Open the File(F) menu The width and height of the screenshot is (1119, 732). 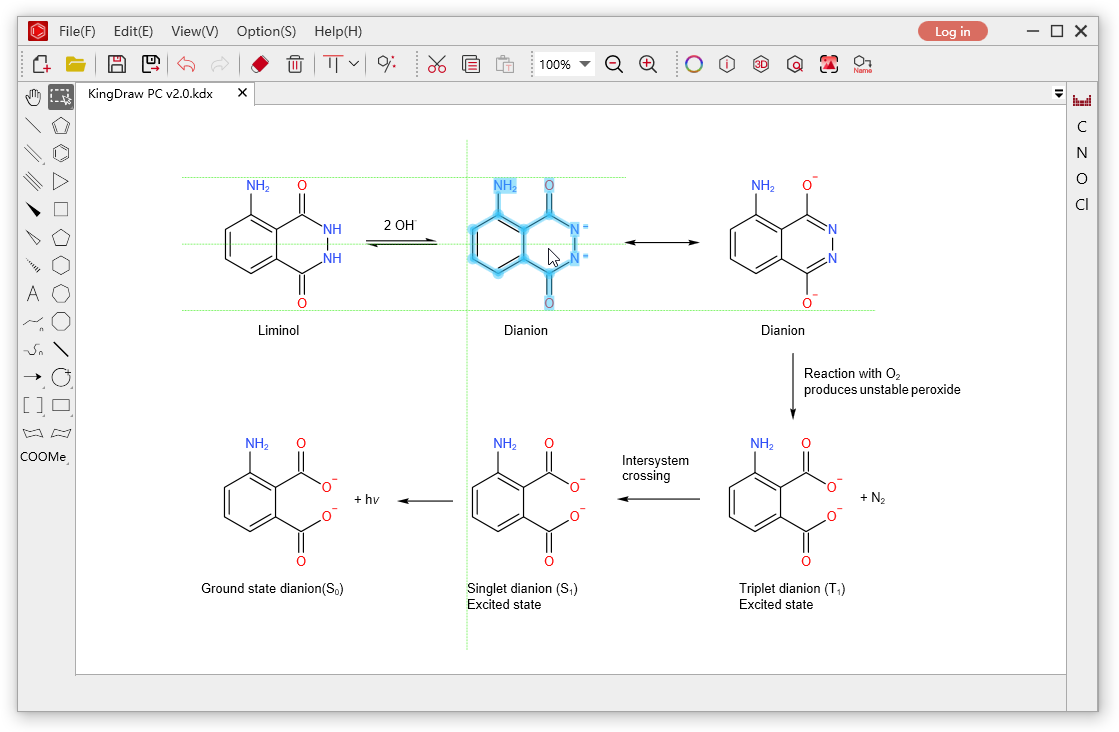click(77, 31)
